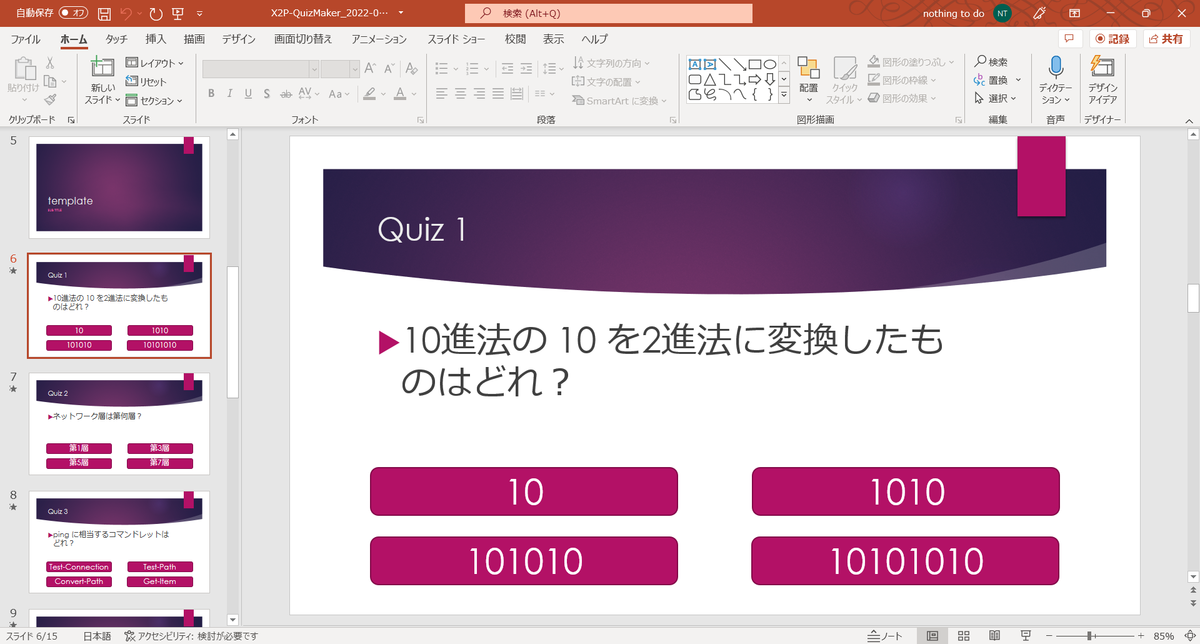Click the 共有 (Share) button
1200x644 pixels.
pyautogui.click(x=1168, y=39)
